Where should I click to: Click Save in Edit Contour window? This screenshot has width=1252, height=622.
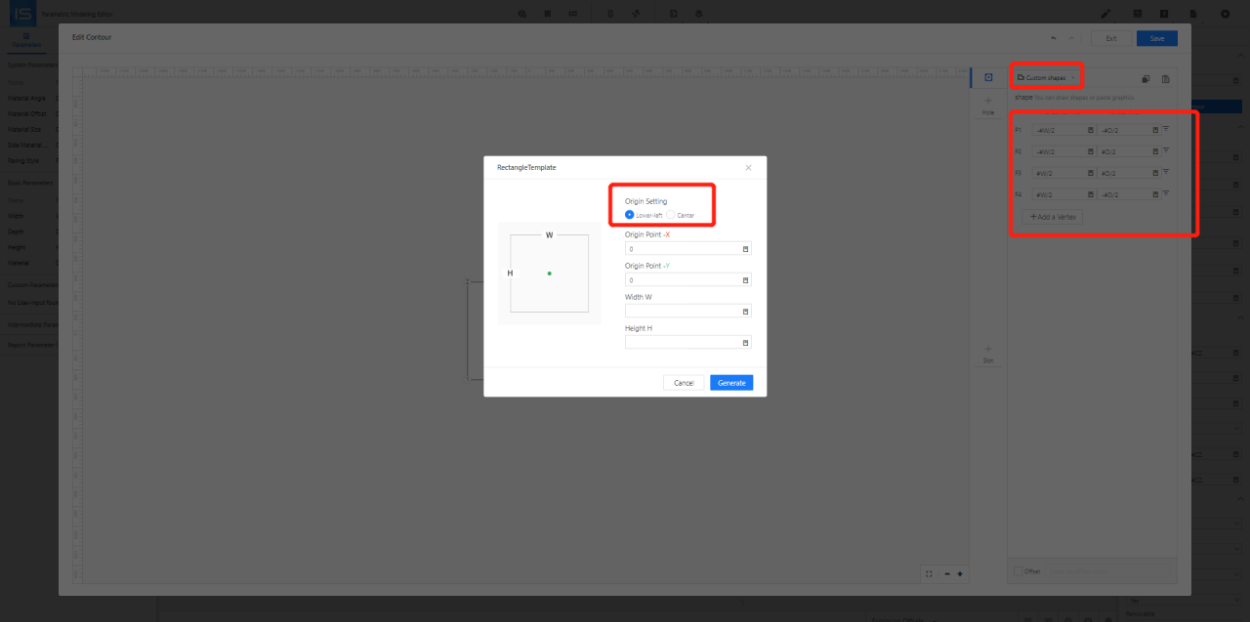1157,38
